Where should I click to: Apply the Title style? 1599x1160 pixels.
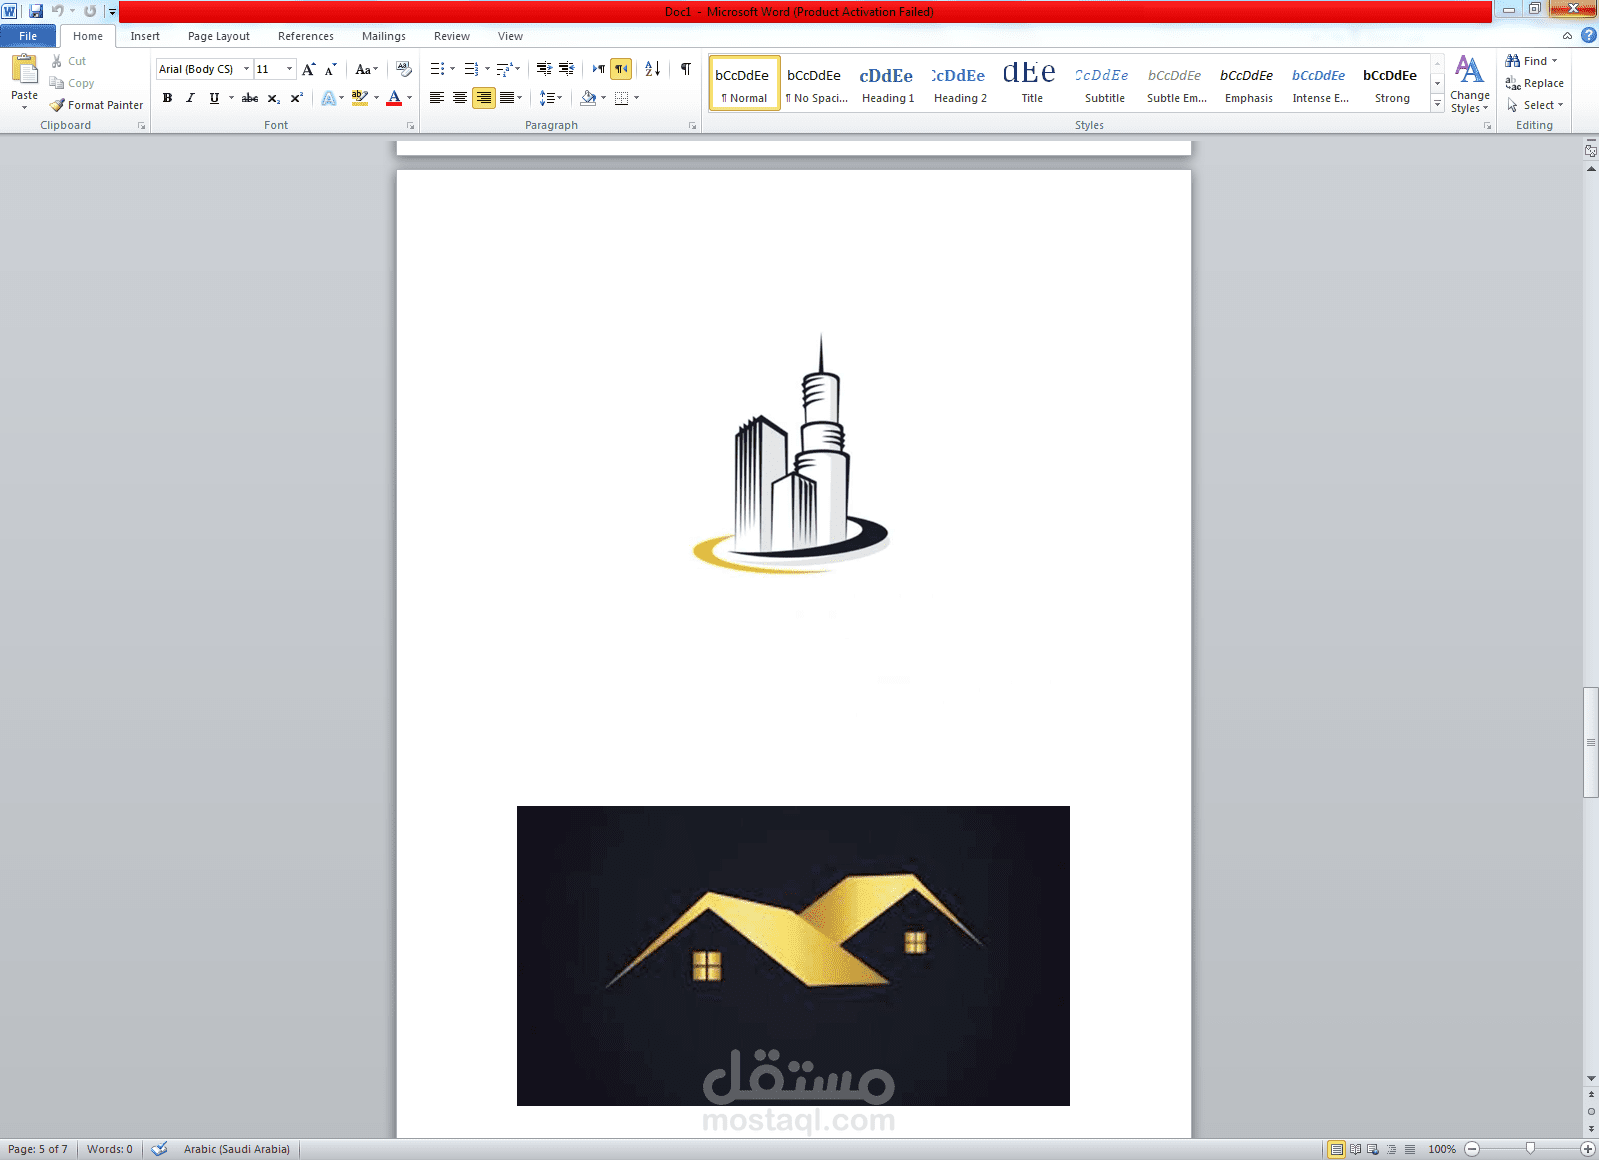(1032, 84)
